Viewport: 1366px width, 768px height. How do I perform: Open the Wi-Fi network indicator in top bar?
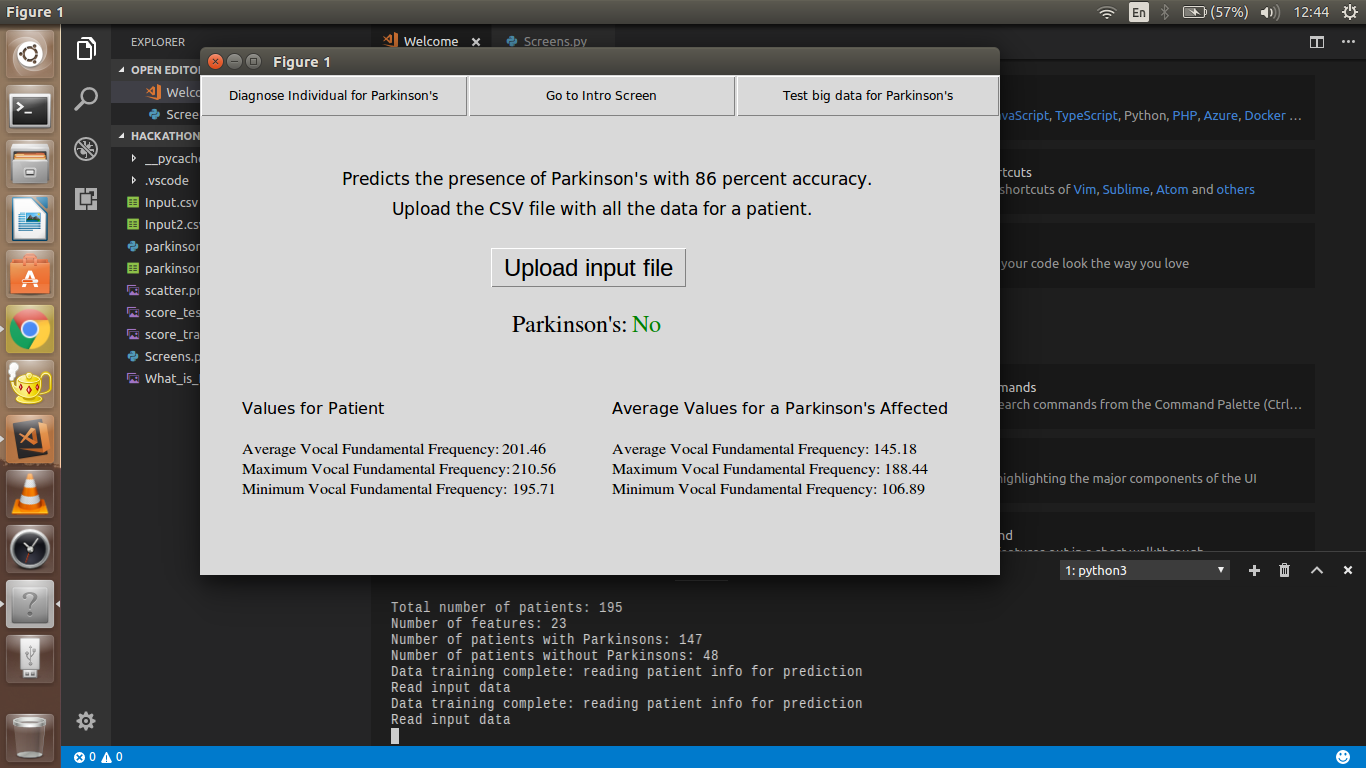(x=1106, y=12)
